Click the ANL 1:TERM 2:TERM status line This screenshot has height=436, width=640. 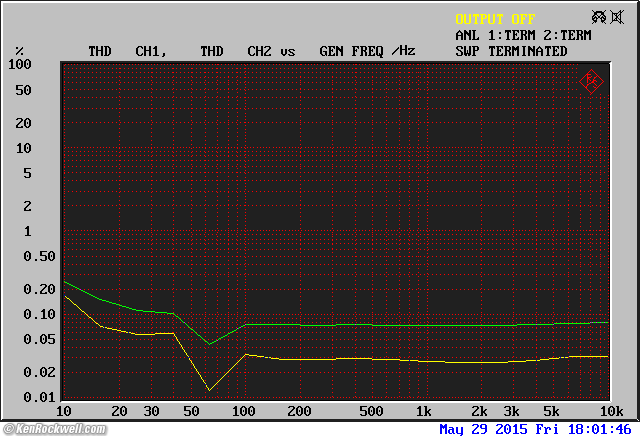(x=523, y=36)
